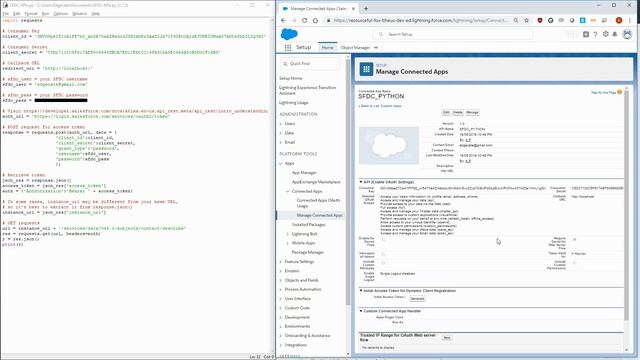Toggle Include Custom Attributes checkbox
The width and height of the screenshot is (640, 360).
coord(383,262)
